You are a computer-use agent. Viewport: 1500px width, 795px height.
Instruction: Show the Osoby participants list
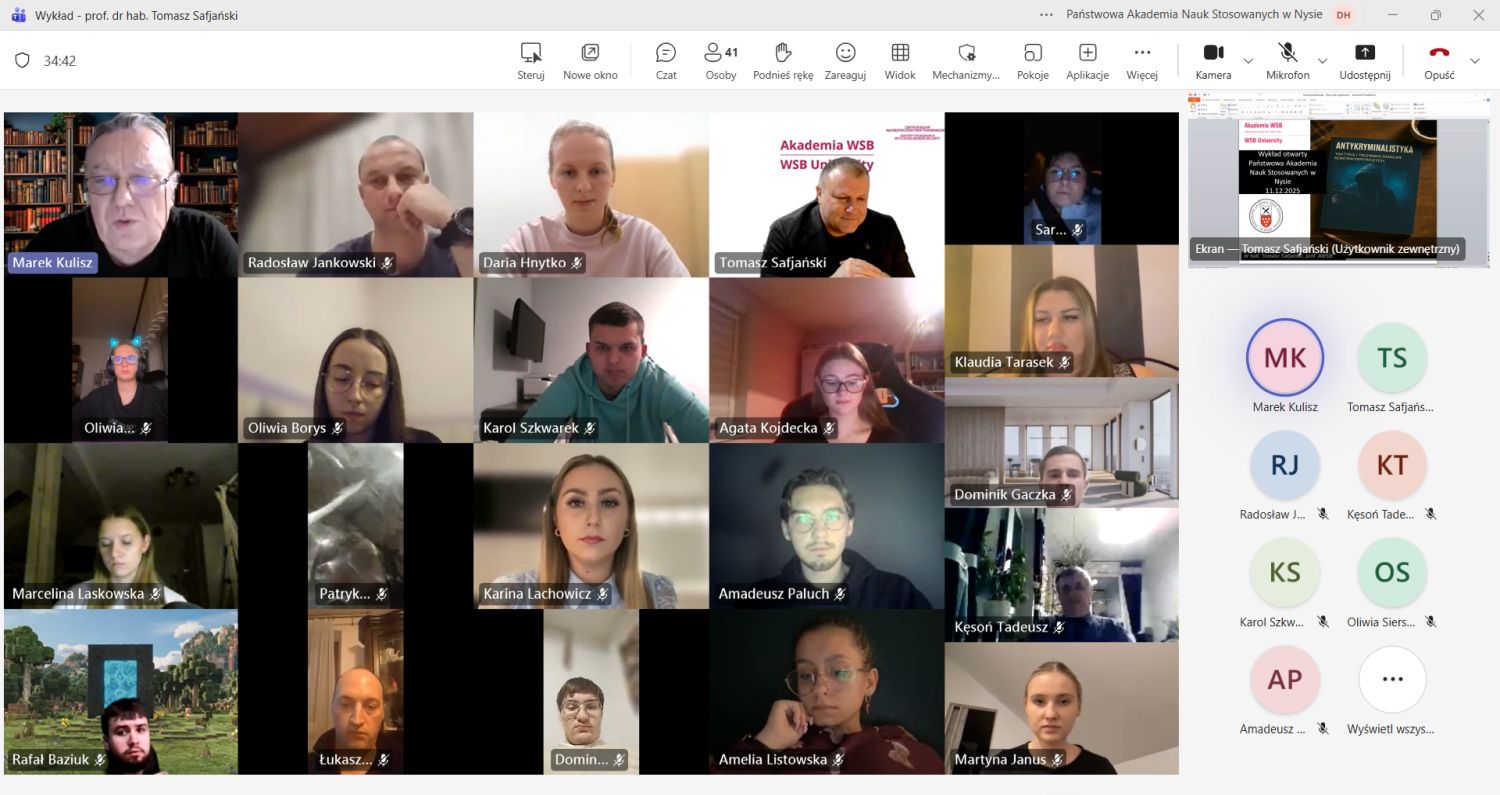click(x=720, y=60)
